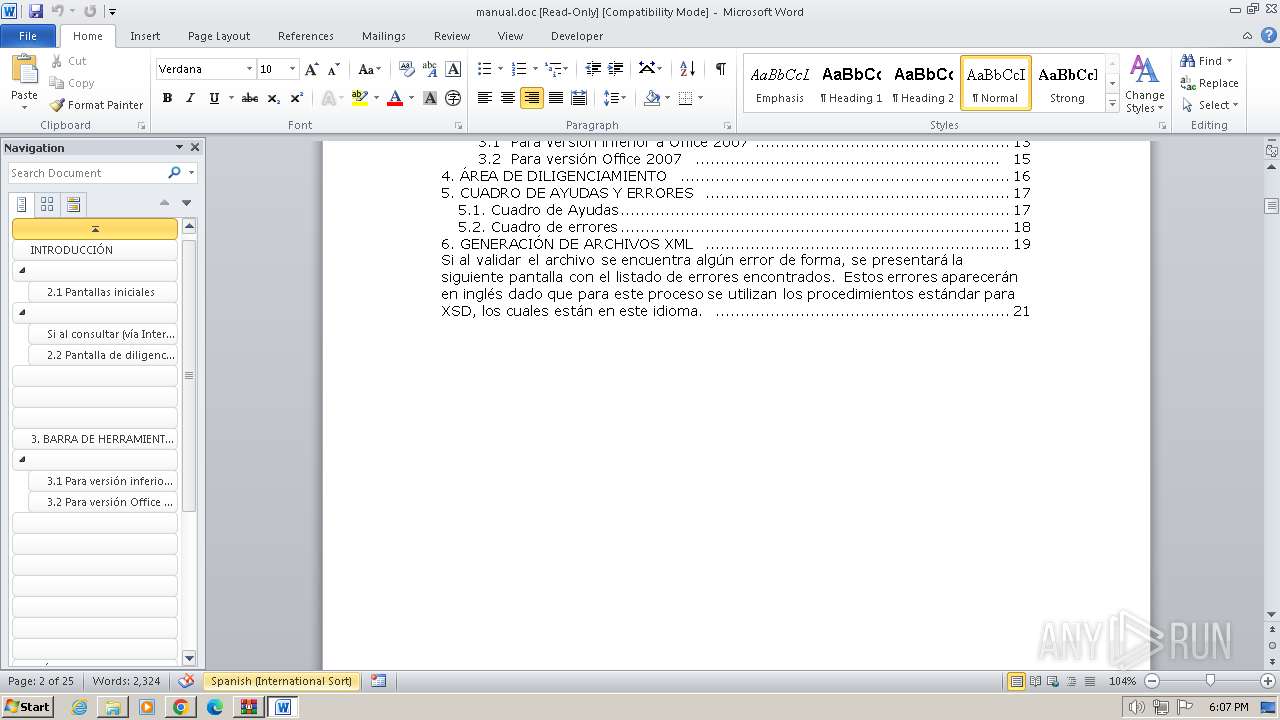The width and height of the screenshot is (1280, 720).
Task: Click the Copy button
Action: (72, 83)
